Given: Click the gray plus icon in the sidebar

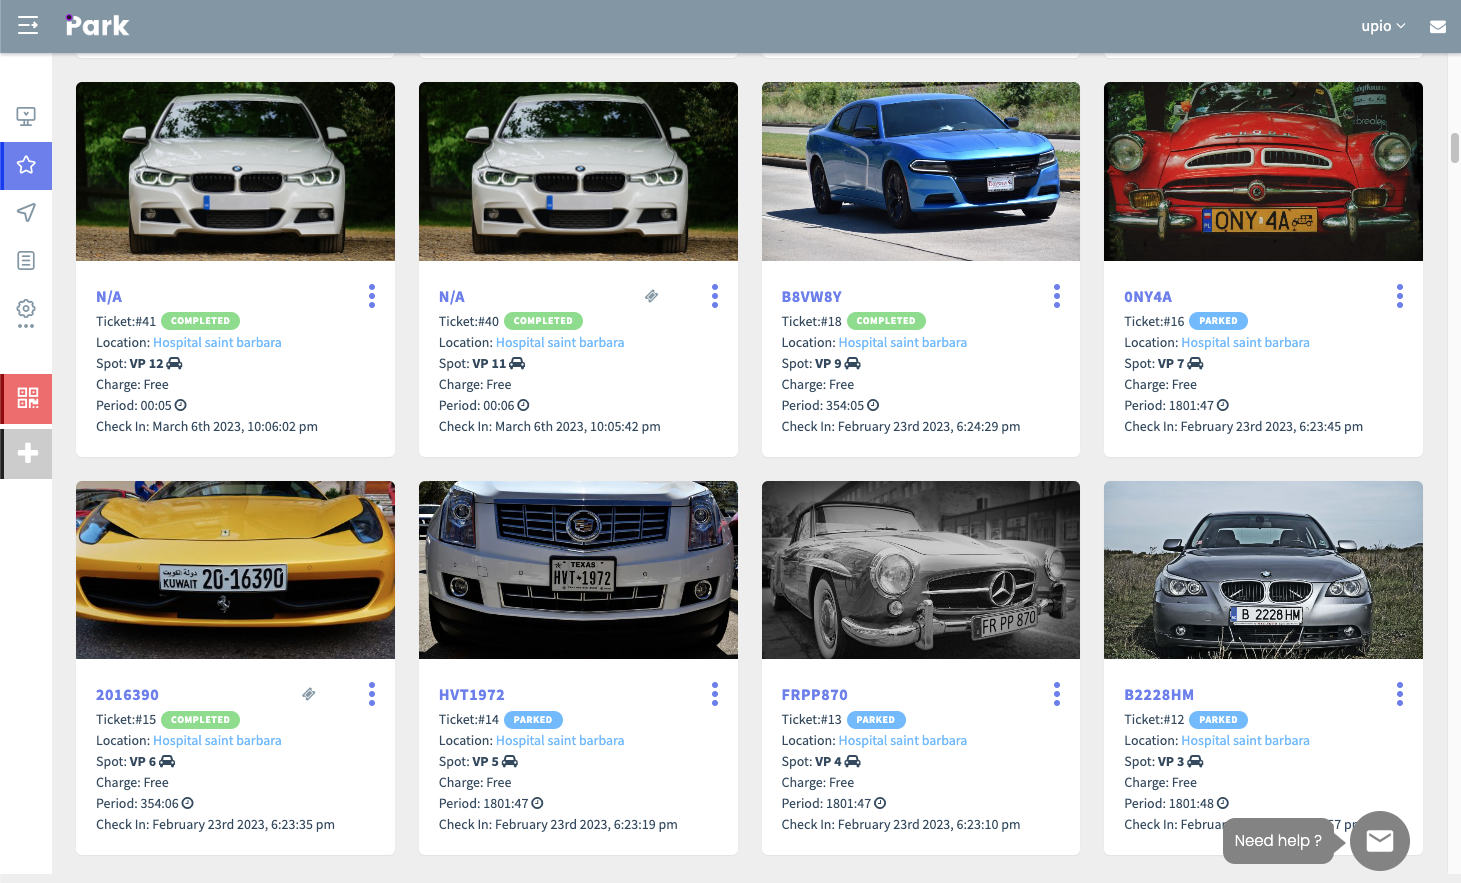Looking at the screenshot, I should click(26, 452).
